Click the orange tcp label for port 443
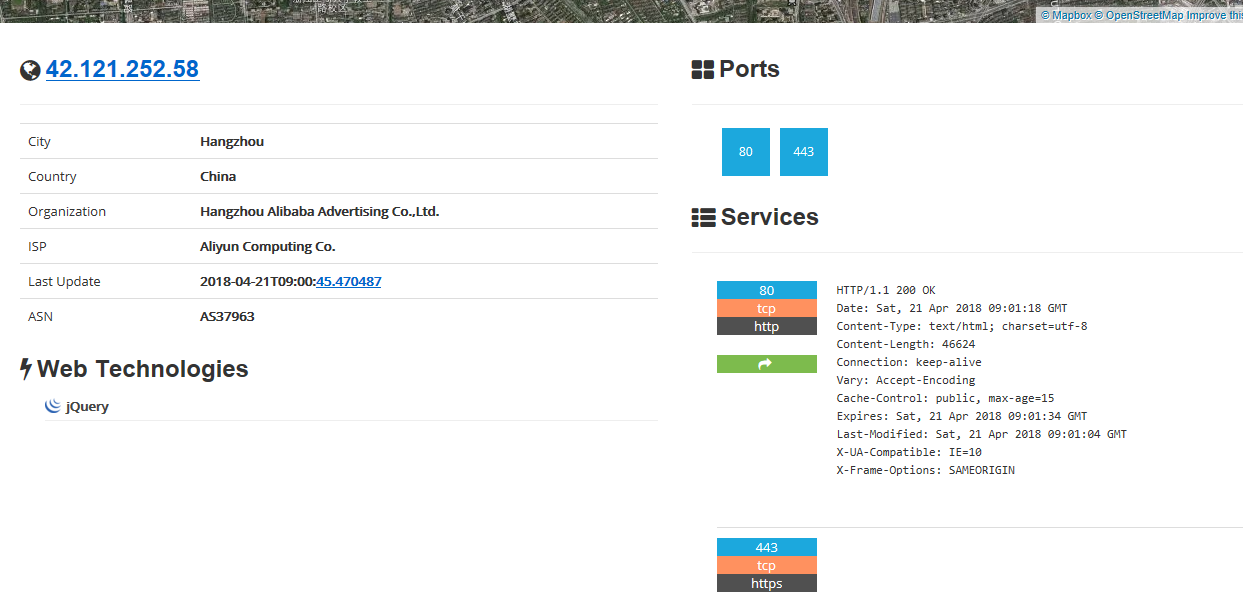Image resolution: width=1243 pixels, height=604 pixels. 767,565
